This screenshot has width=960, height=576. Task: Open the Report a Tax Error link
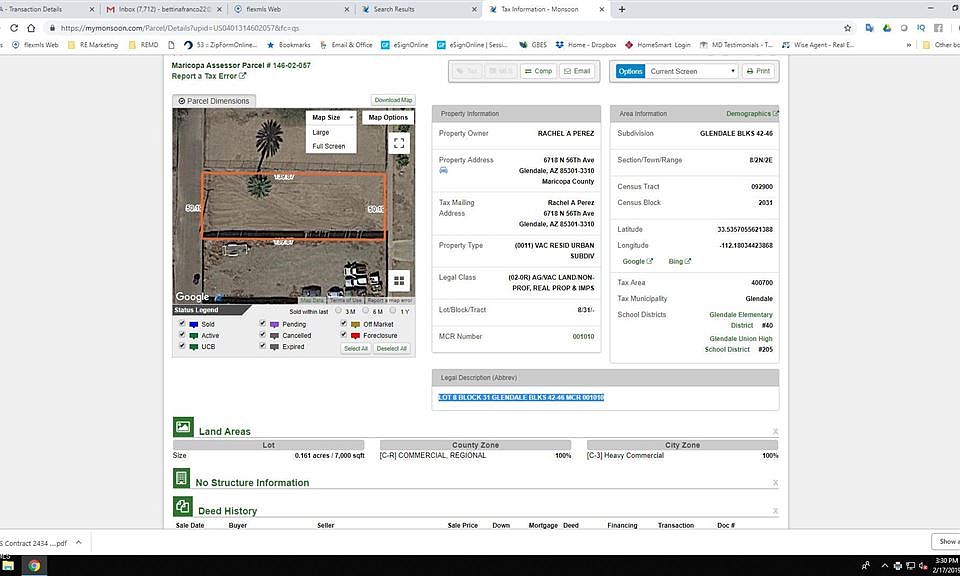[209, 76]
